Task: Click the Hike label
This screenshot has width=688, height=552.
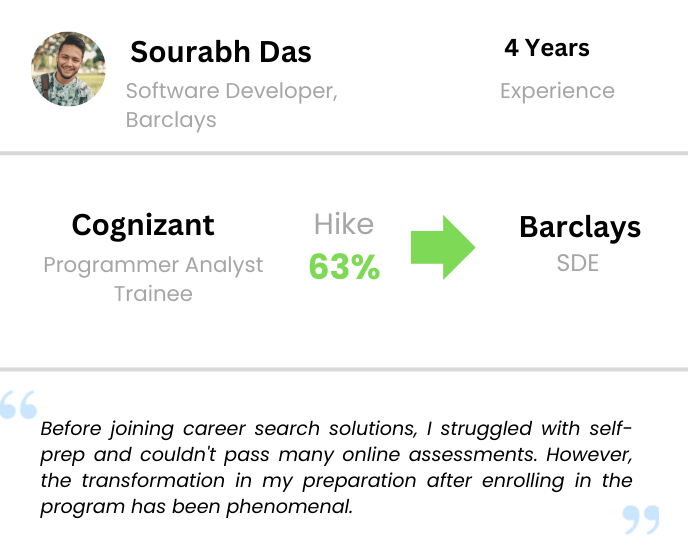Action: (x=343, y=224)
